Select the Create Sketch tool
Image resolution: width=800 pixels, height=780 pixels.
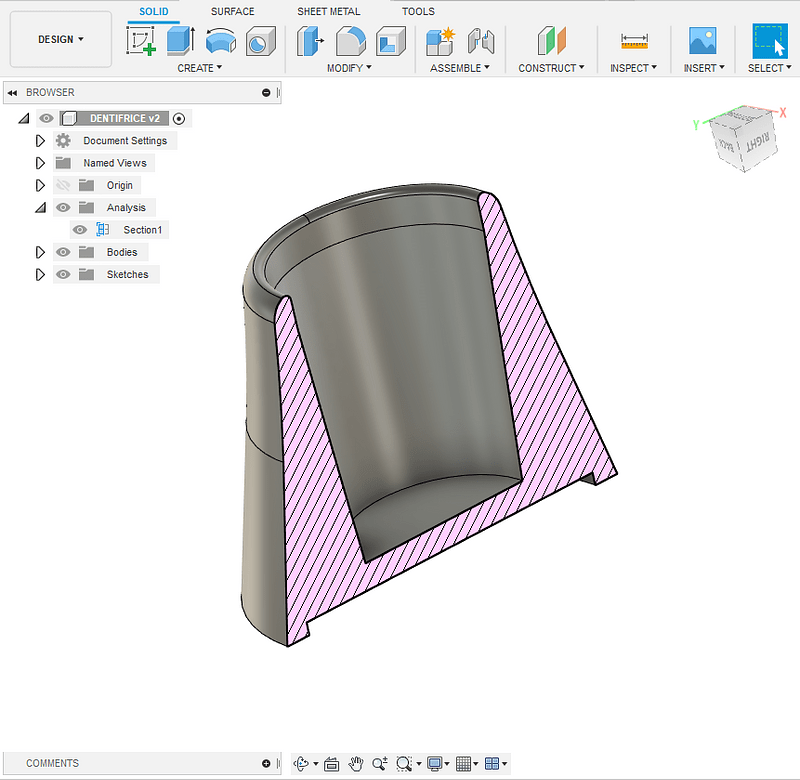pyautogui.click(x=141, y=41)
